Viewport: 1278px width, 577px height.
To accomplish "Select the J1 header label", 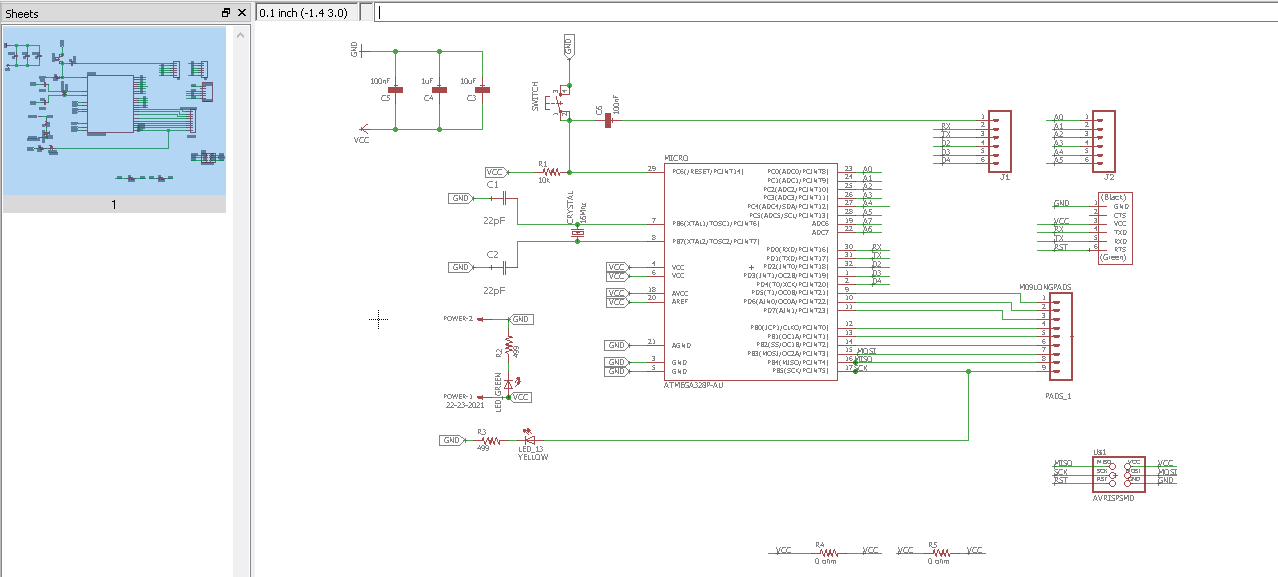I will click(x=1004, y=177).
